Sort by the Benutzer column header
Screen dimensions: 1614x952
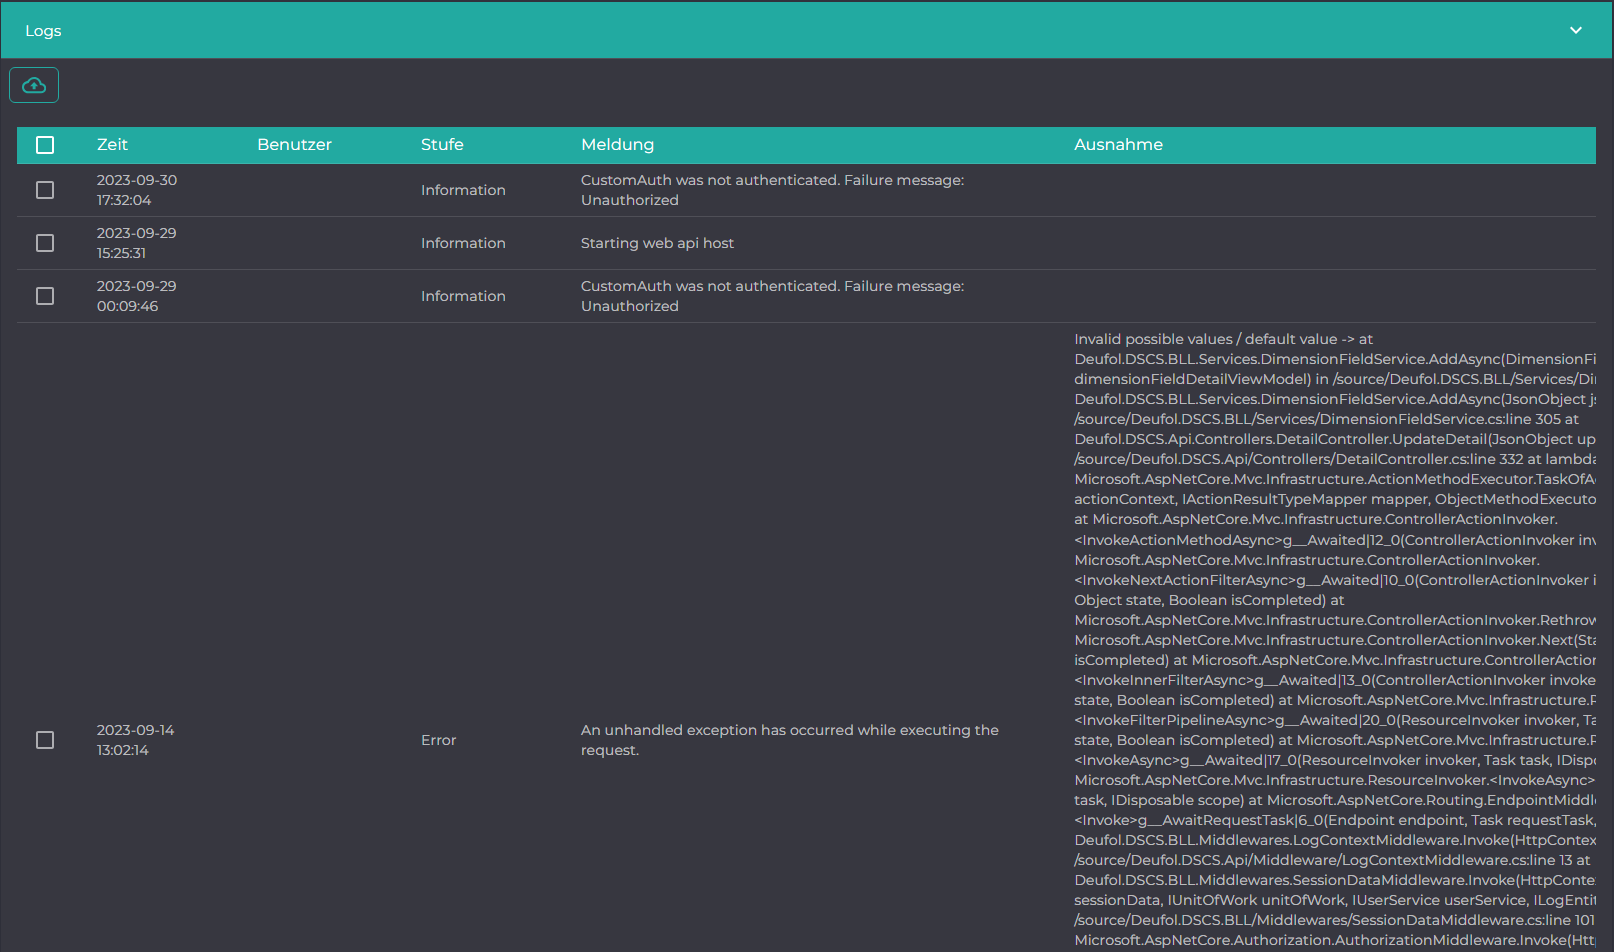point(294,145)
